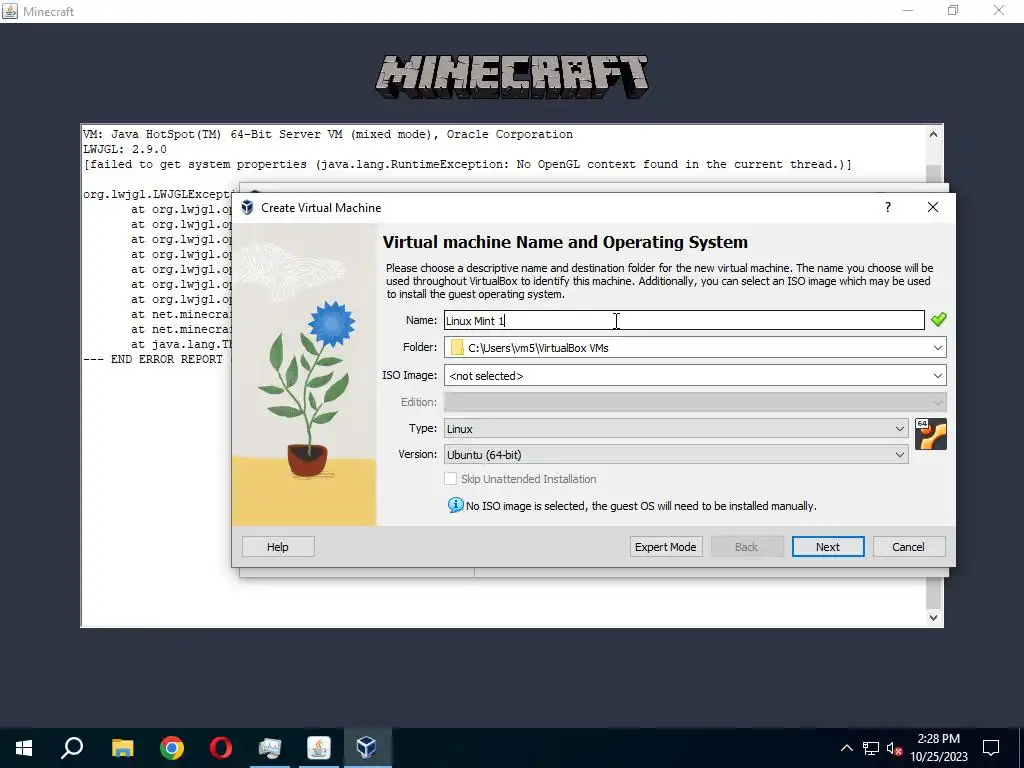Screen dimensions: 1024x768
Task: Close the Create Virtual Machine dialog
Action: click(933, 207)
